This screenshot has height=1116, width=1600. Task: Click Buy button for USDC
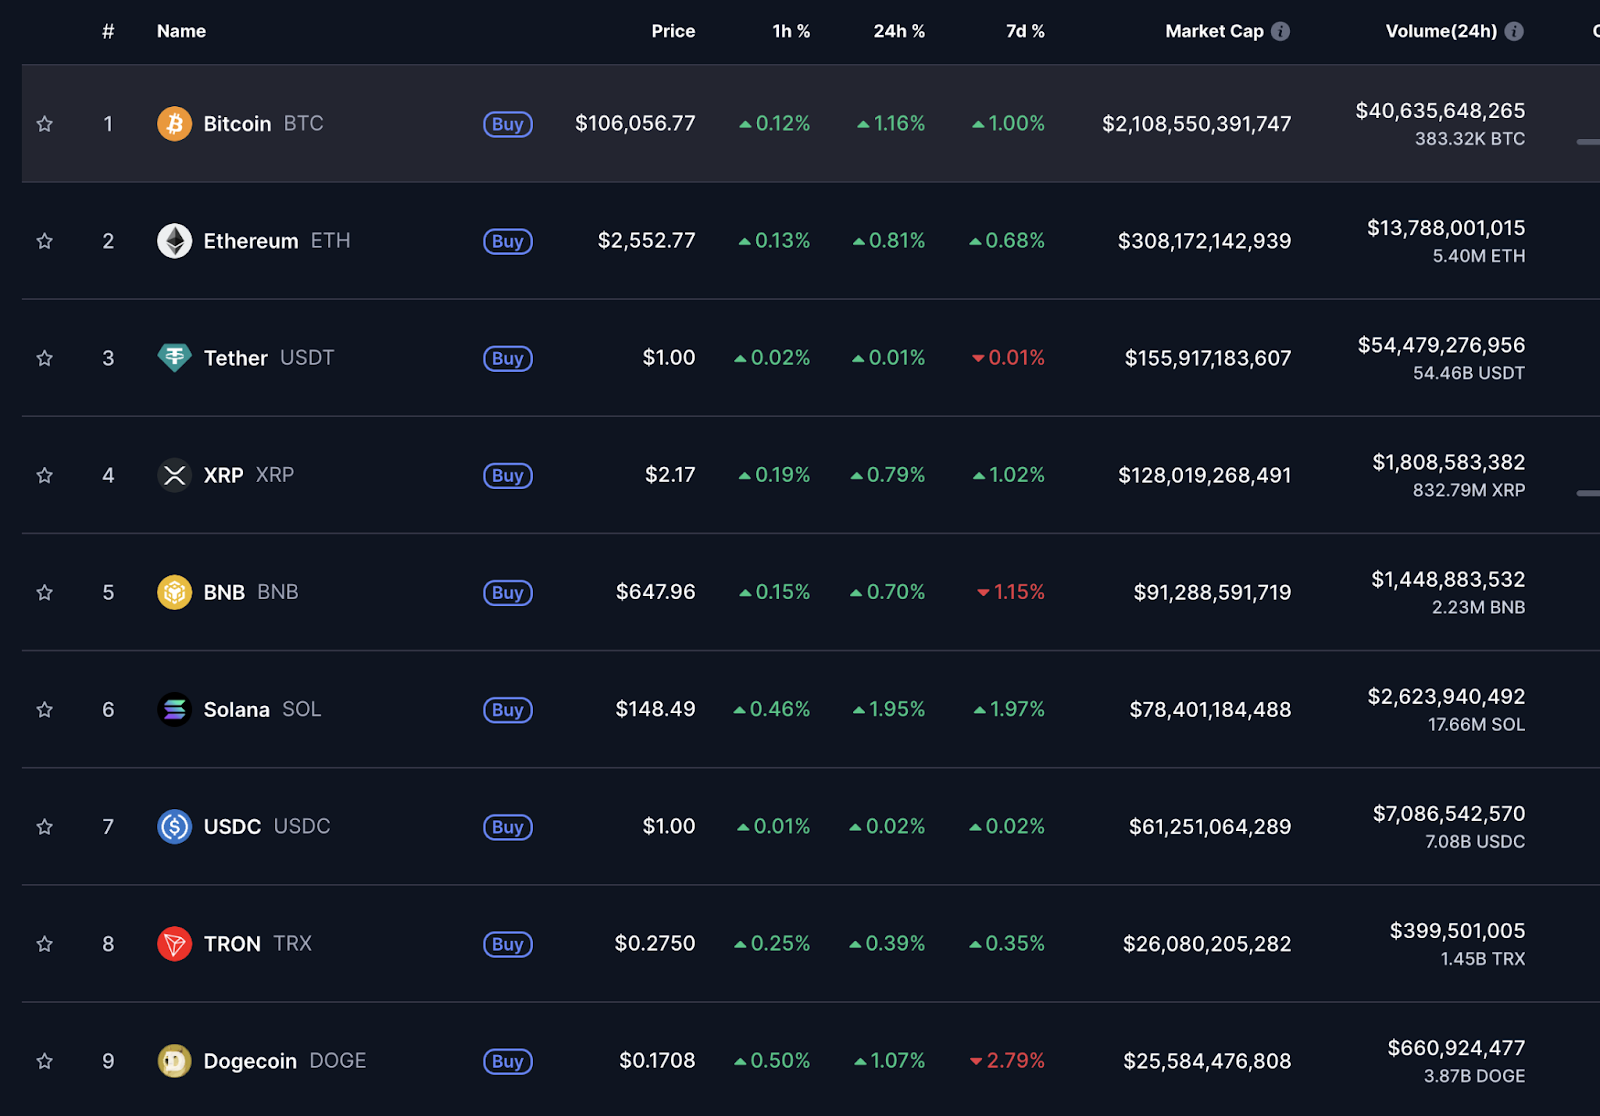point(508,827)
